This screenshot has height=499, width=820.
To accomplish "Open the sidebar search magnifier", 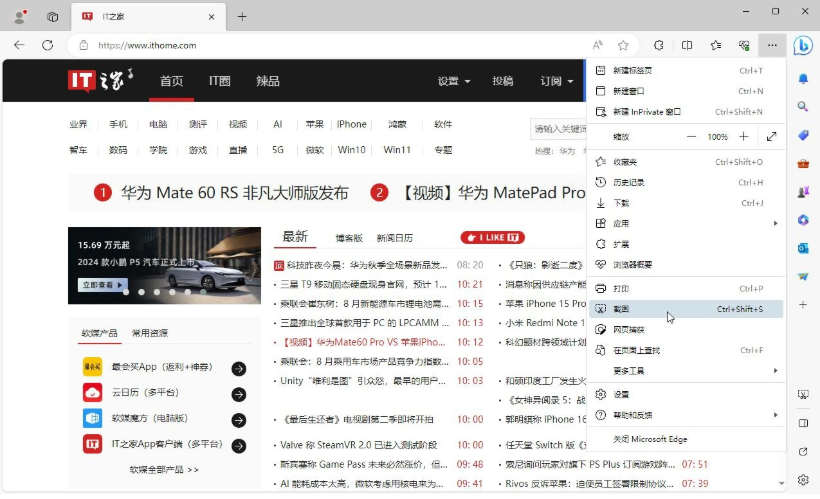I will click(x=803, y=106).
